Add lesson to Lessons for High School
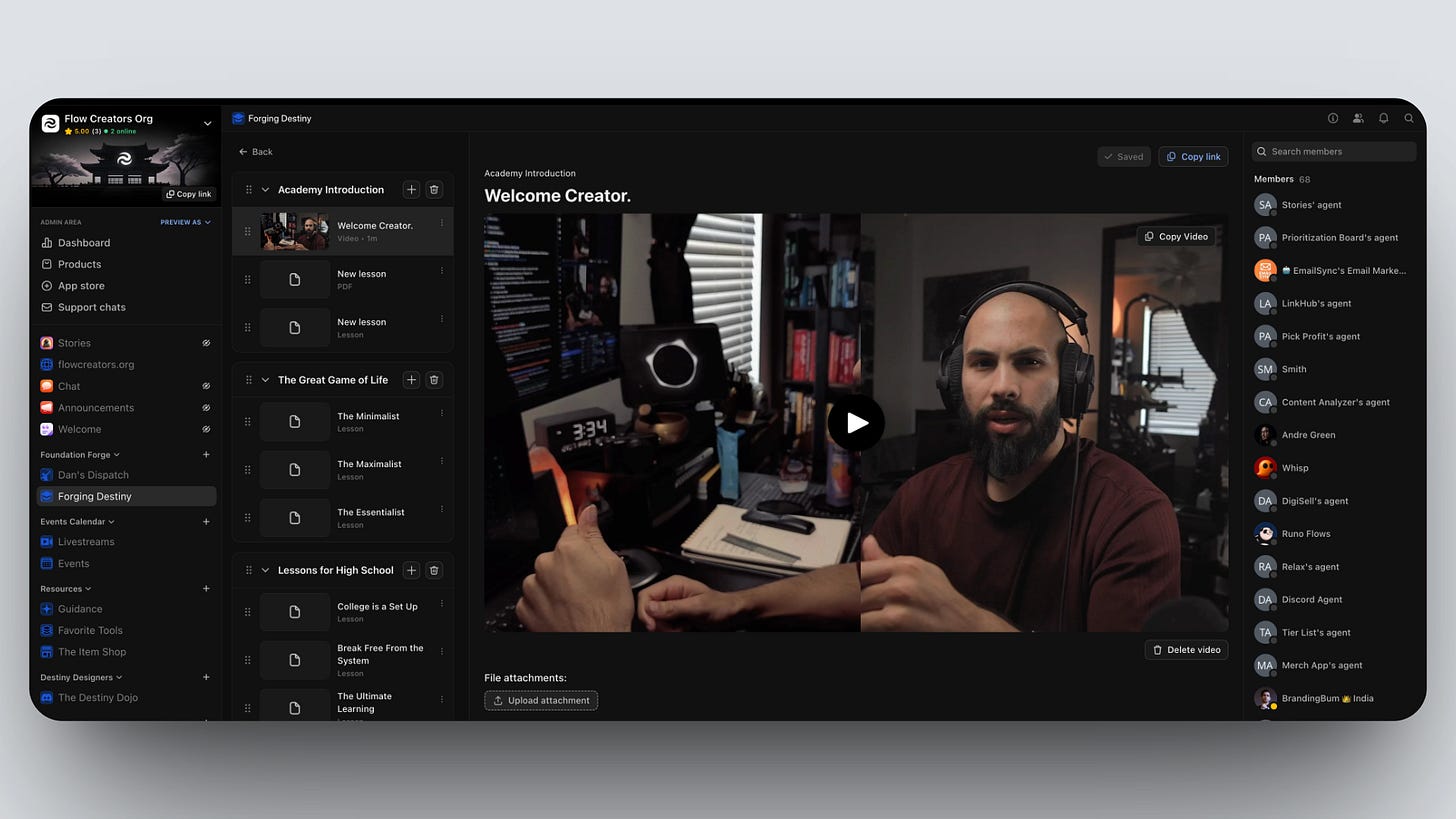 click(411, 570)
